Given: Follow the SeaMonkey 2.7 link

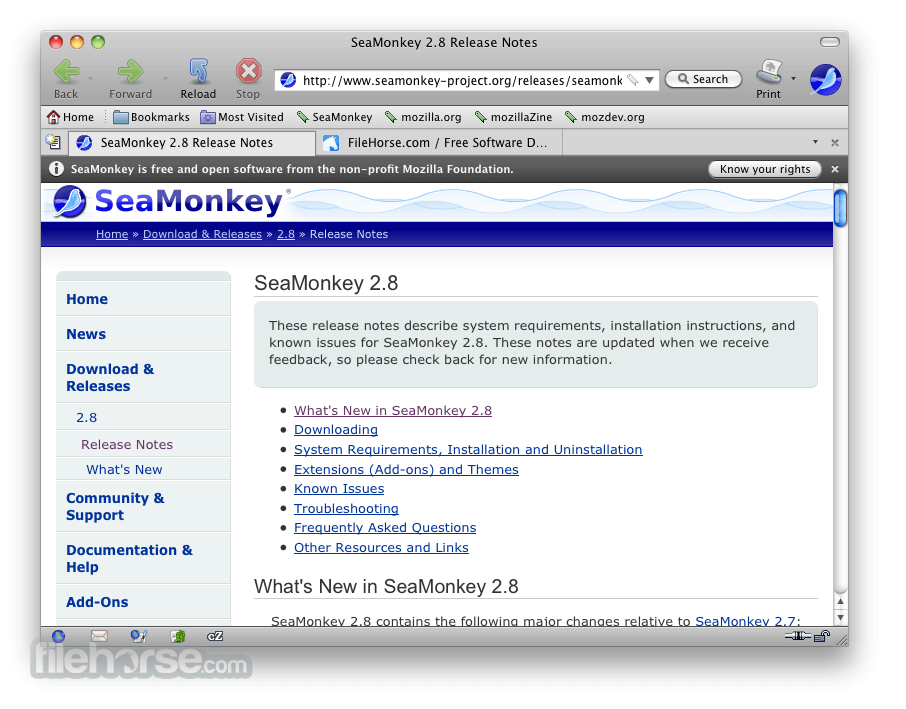Looking at the screenshot, I should (745, 621).
